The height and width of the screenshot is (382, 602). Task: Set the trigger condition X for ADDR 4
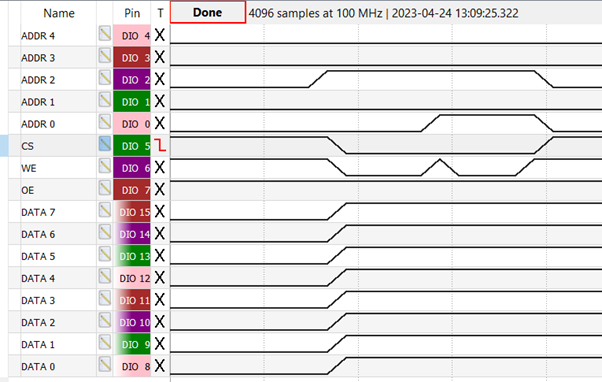pos(160,35)
